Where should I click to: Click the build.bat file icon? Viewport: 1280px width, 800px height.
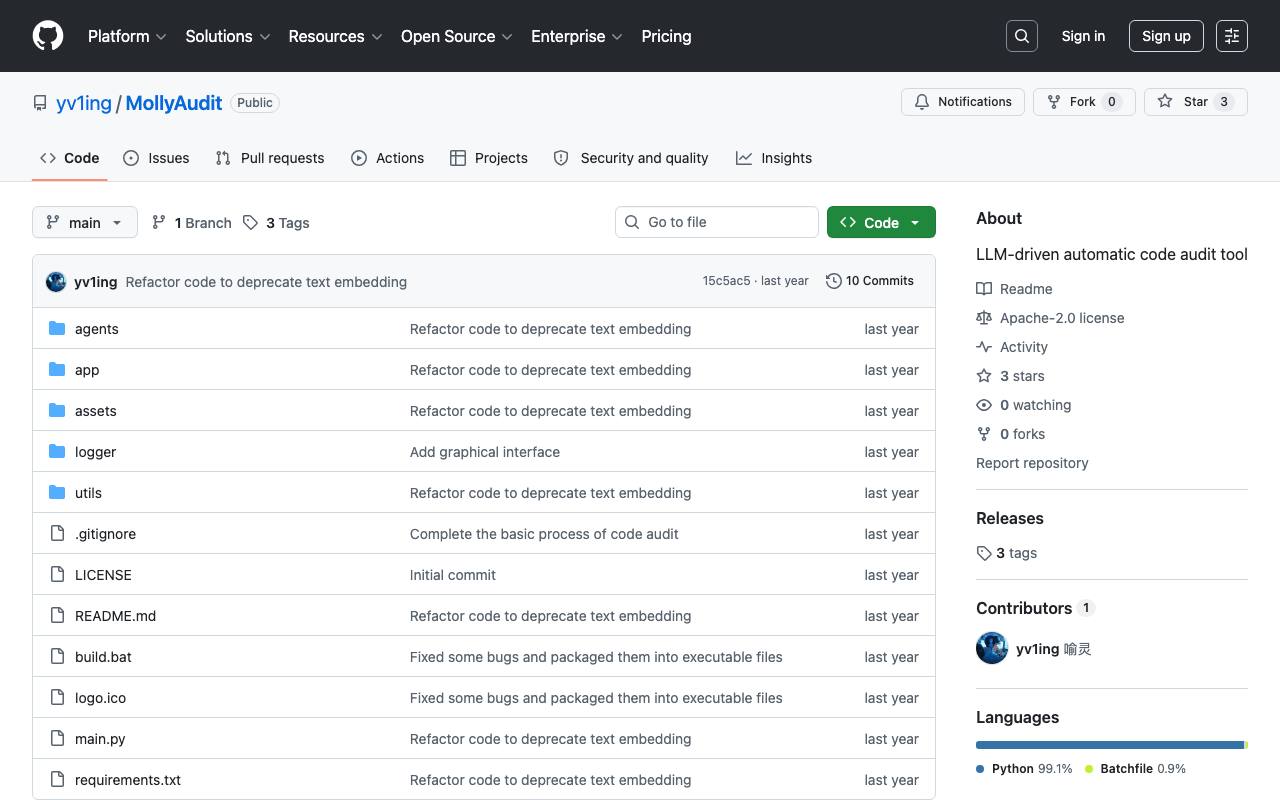click(x=57, y=657)
